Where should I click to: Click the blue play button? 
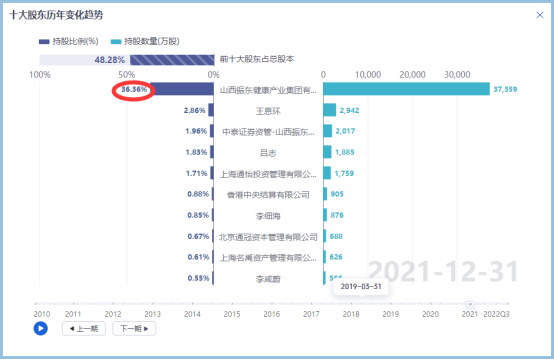(x=41, y=329)
